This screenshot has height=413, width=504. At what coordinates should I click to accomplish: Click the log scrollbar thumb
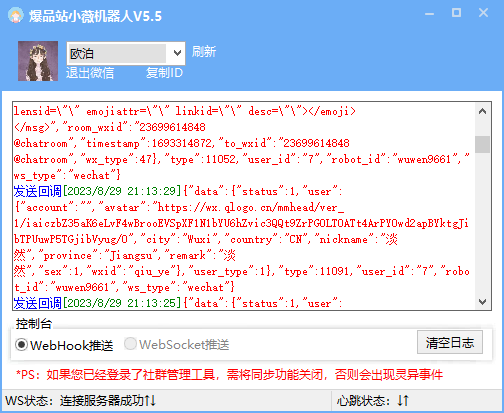(482, 144)
